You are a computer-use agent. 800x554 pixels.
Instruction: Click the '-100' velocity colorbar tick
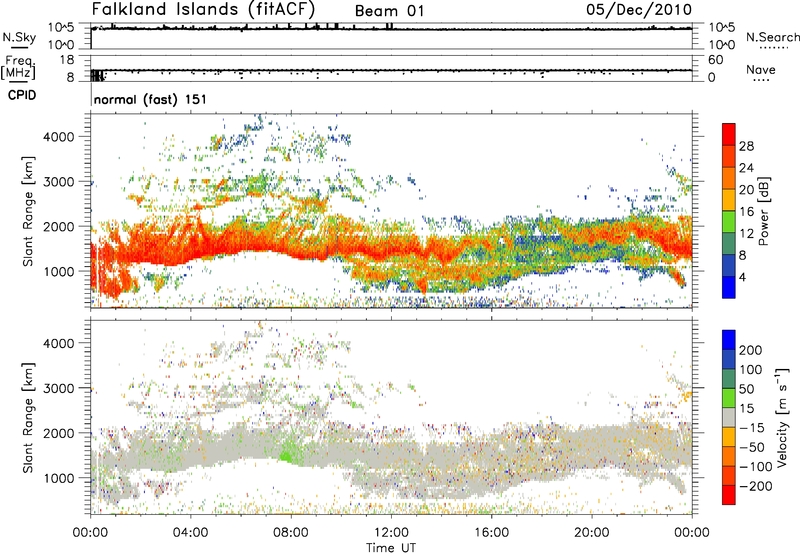[756, 467]
